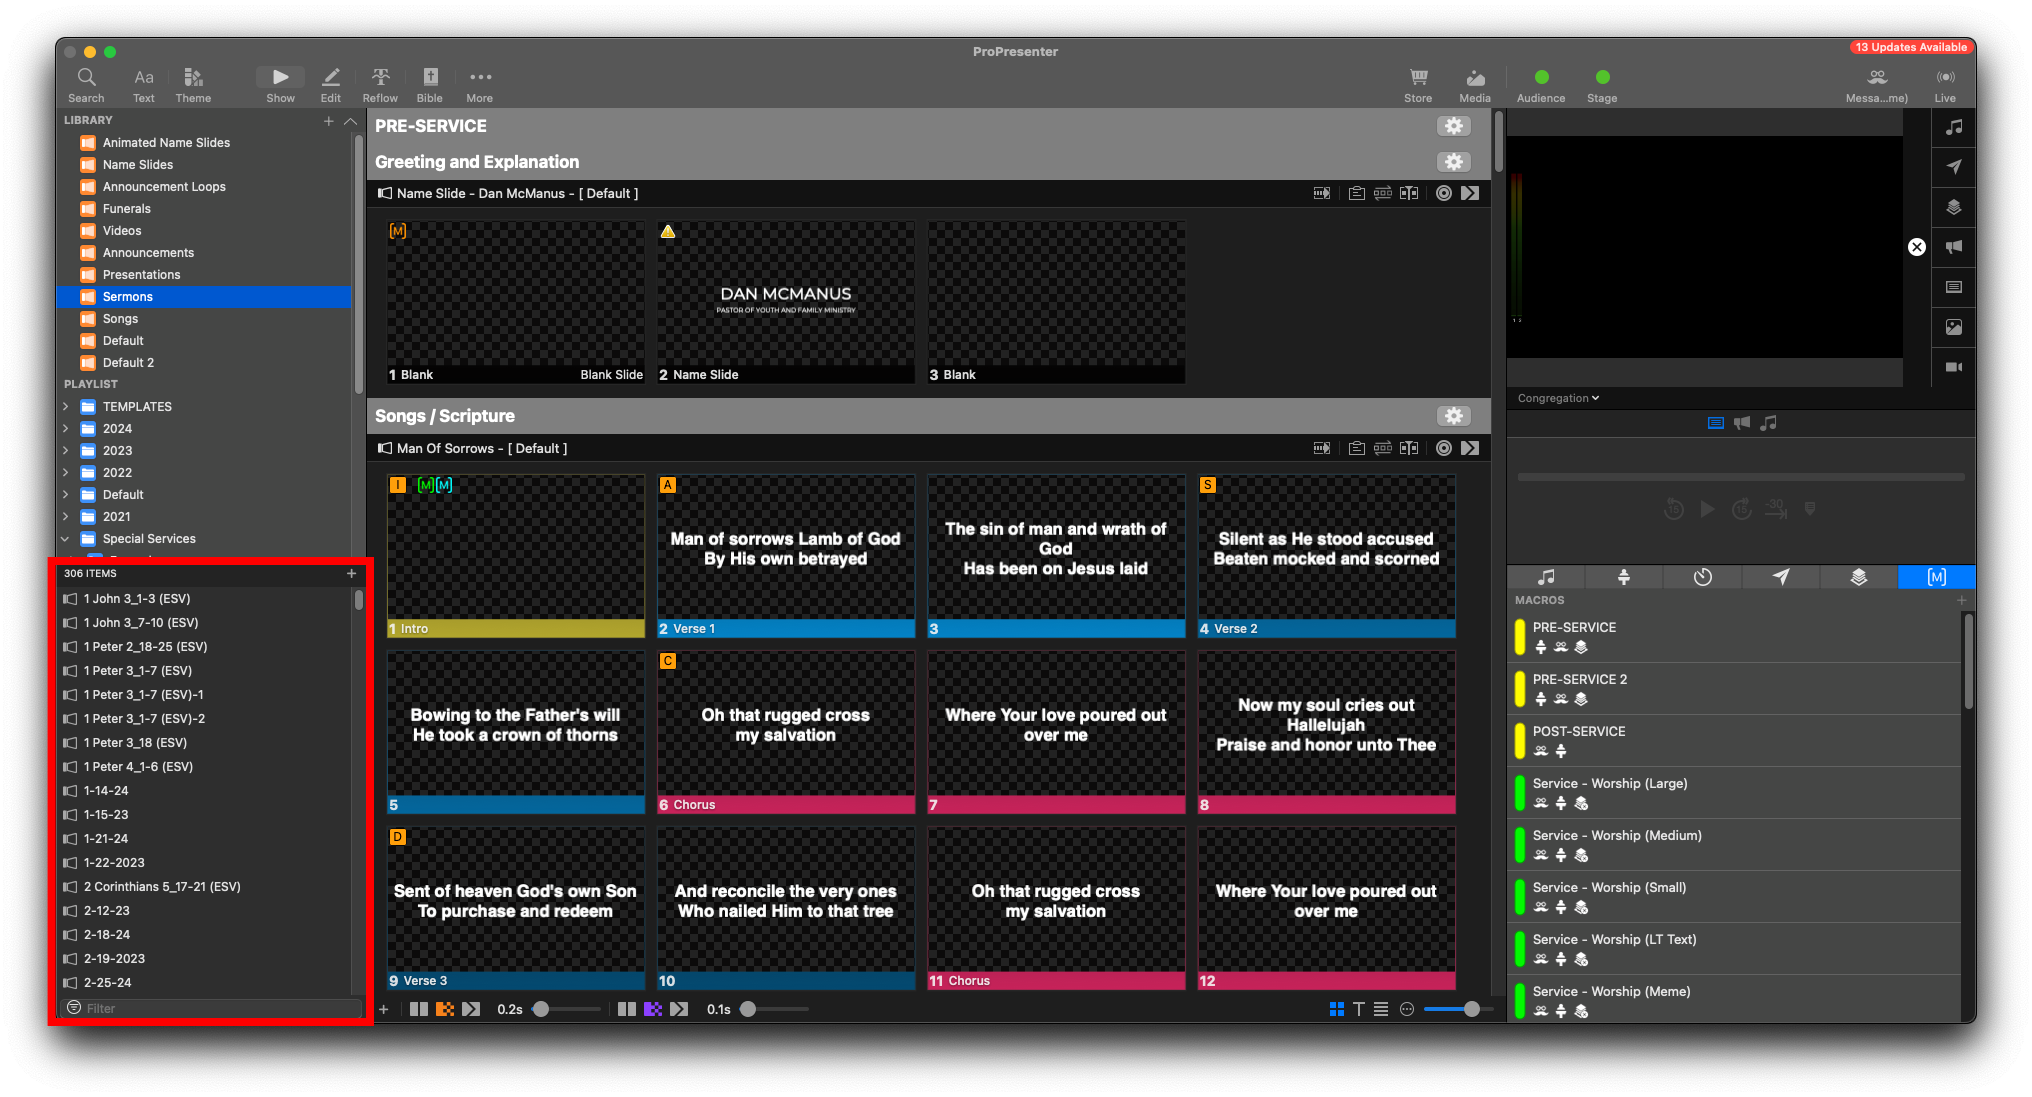
Task: Open the Congregation dropdown
Action: click(x=1558, y=398)
